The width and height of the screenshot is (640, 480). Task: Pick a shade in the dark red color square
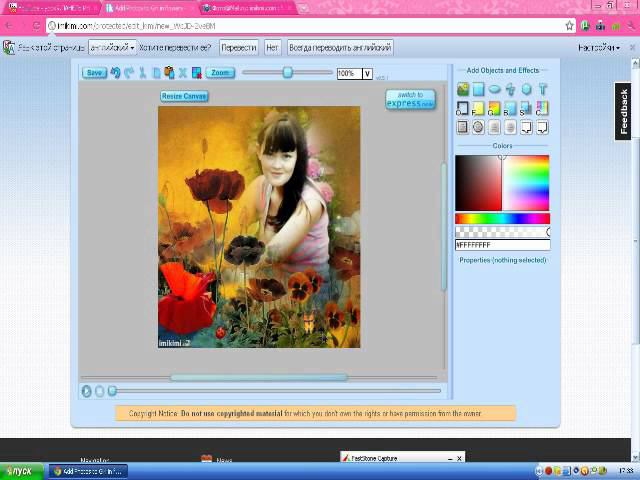point(478,183)
